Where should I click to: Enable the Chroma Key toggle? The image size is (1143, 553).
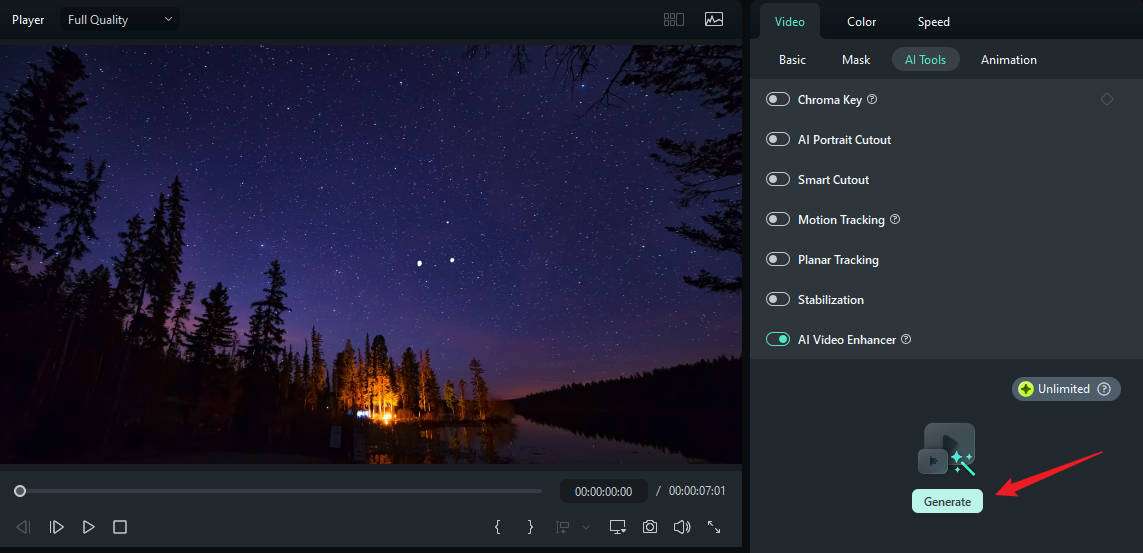pyautogui.click(x=778, y=99)
